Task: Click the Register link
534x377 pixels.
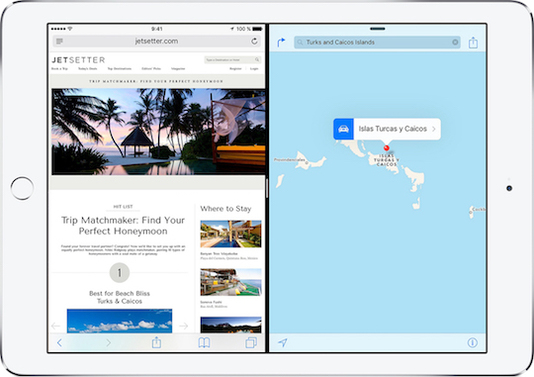Action: tap(236, 69)
